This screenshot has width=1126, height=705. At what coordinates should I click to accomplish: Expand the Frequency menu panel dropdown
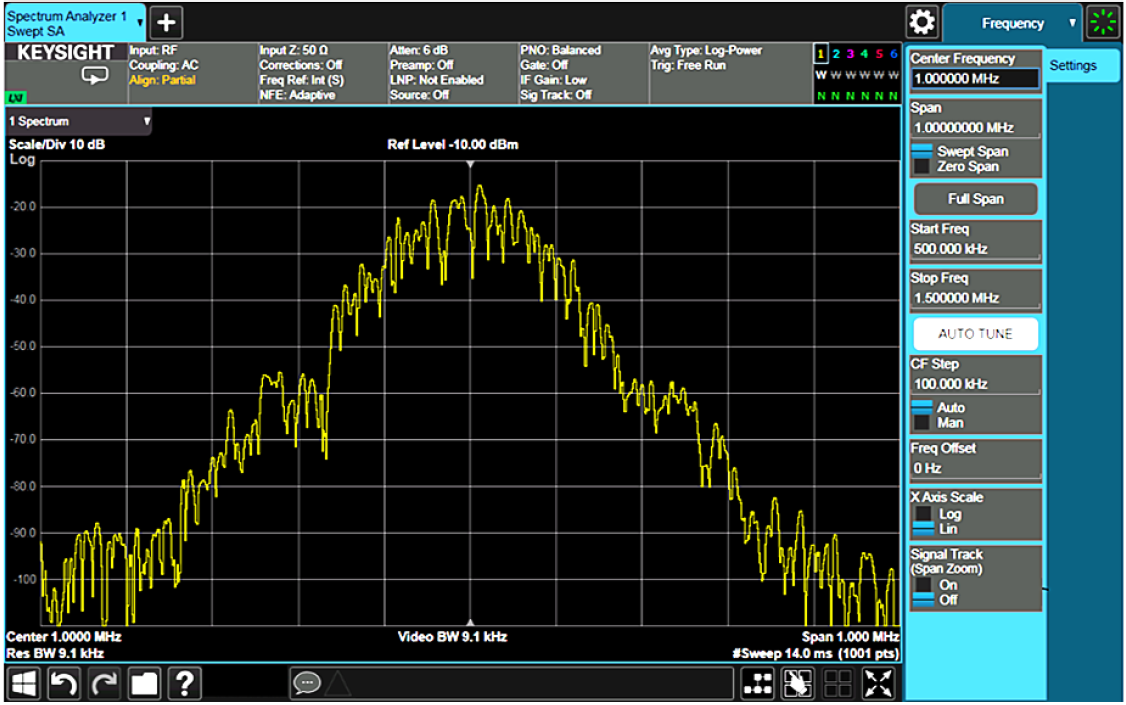(x=1012, y=23)
